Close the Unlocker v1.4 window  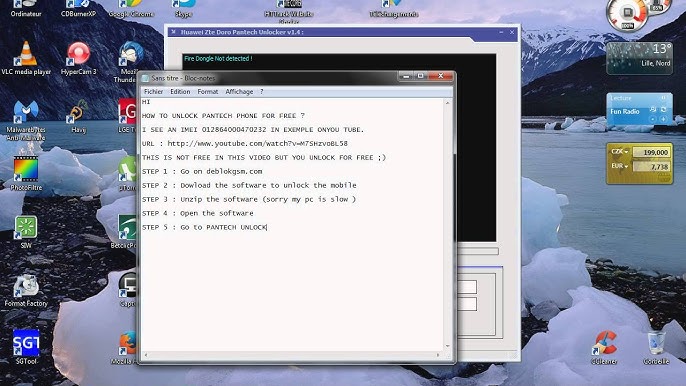512,32
